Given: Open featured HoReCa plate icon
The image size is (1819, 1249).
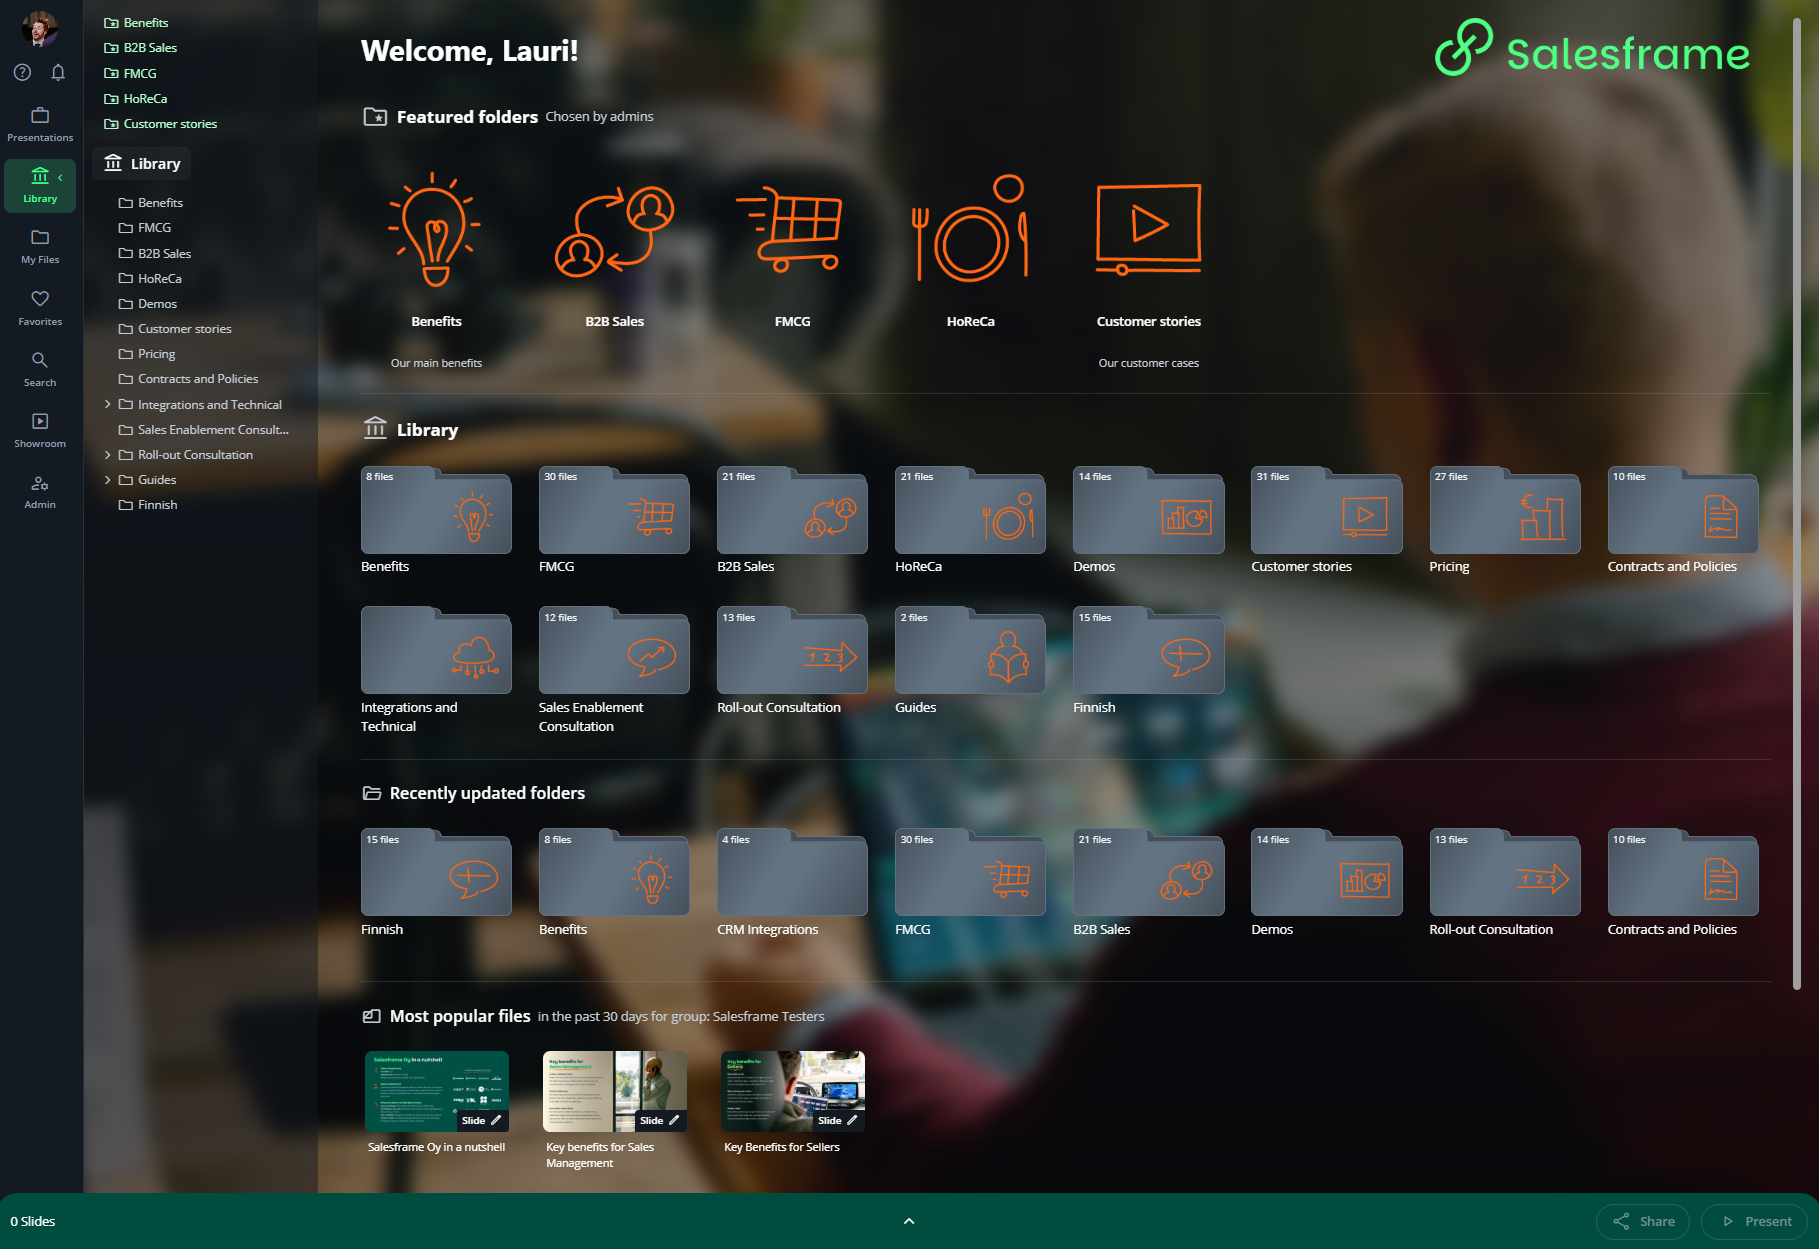Looking at the screenshot, I should [x=970, y=229].
